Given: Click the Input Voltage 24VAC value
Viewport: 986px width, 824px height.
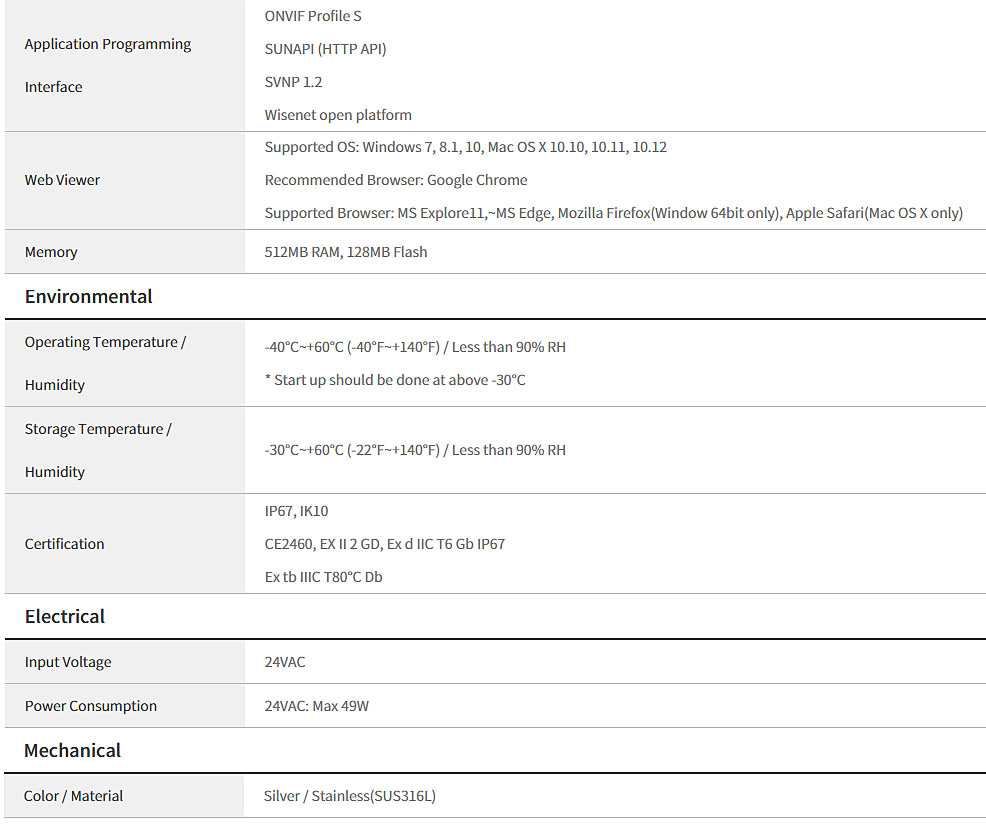Looking at the screenshot, I should tap(285, 662).
